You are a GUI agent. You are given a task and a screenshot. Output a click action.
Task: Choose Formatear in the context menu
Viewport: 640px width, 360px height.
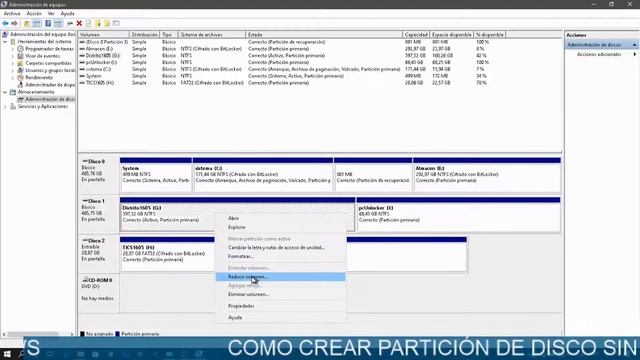click(280, 257)
